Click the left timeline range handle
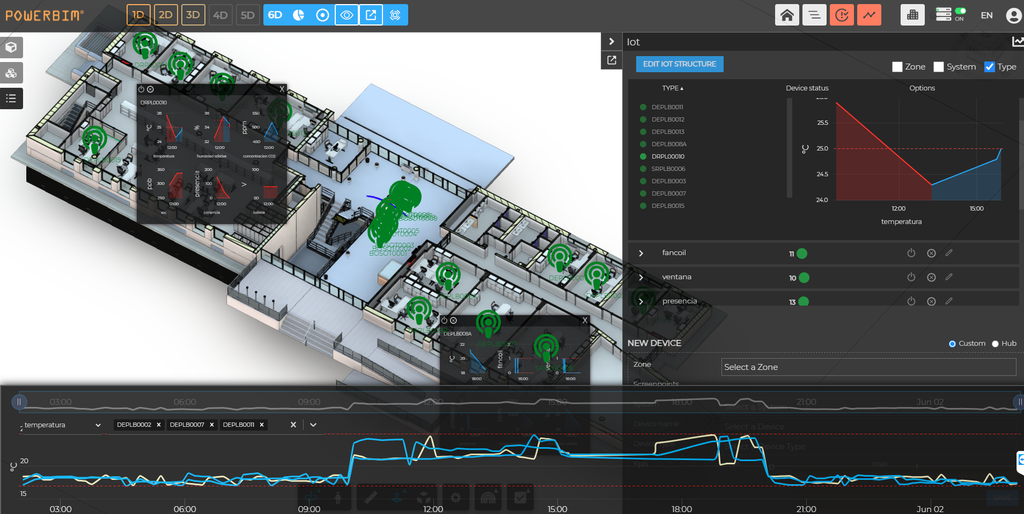This screenshot has height=514, width=1024. tap(20, 402)
